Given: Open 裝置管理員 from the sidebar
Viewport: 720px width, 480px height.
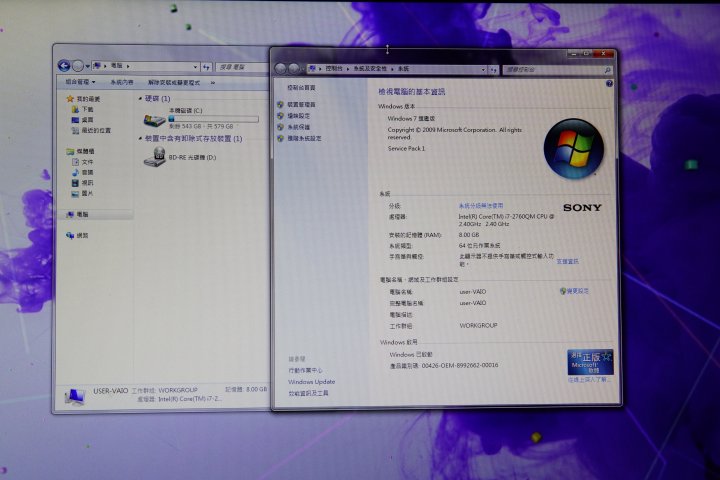Looking at the screenshot, I should [301, 105].
